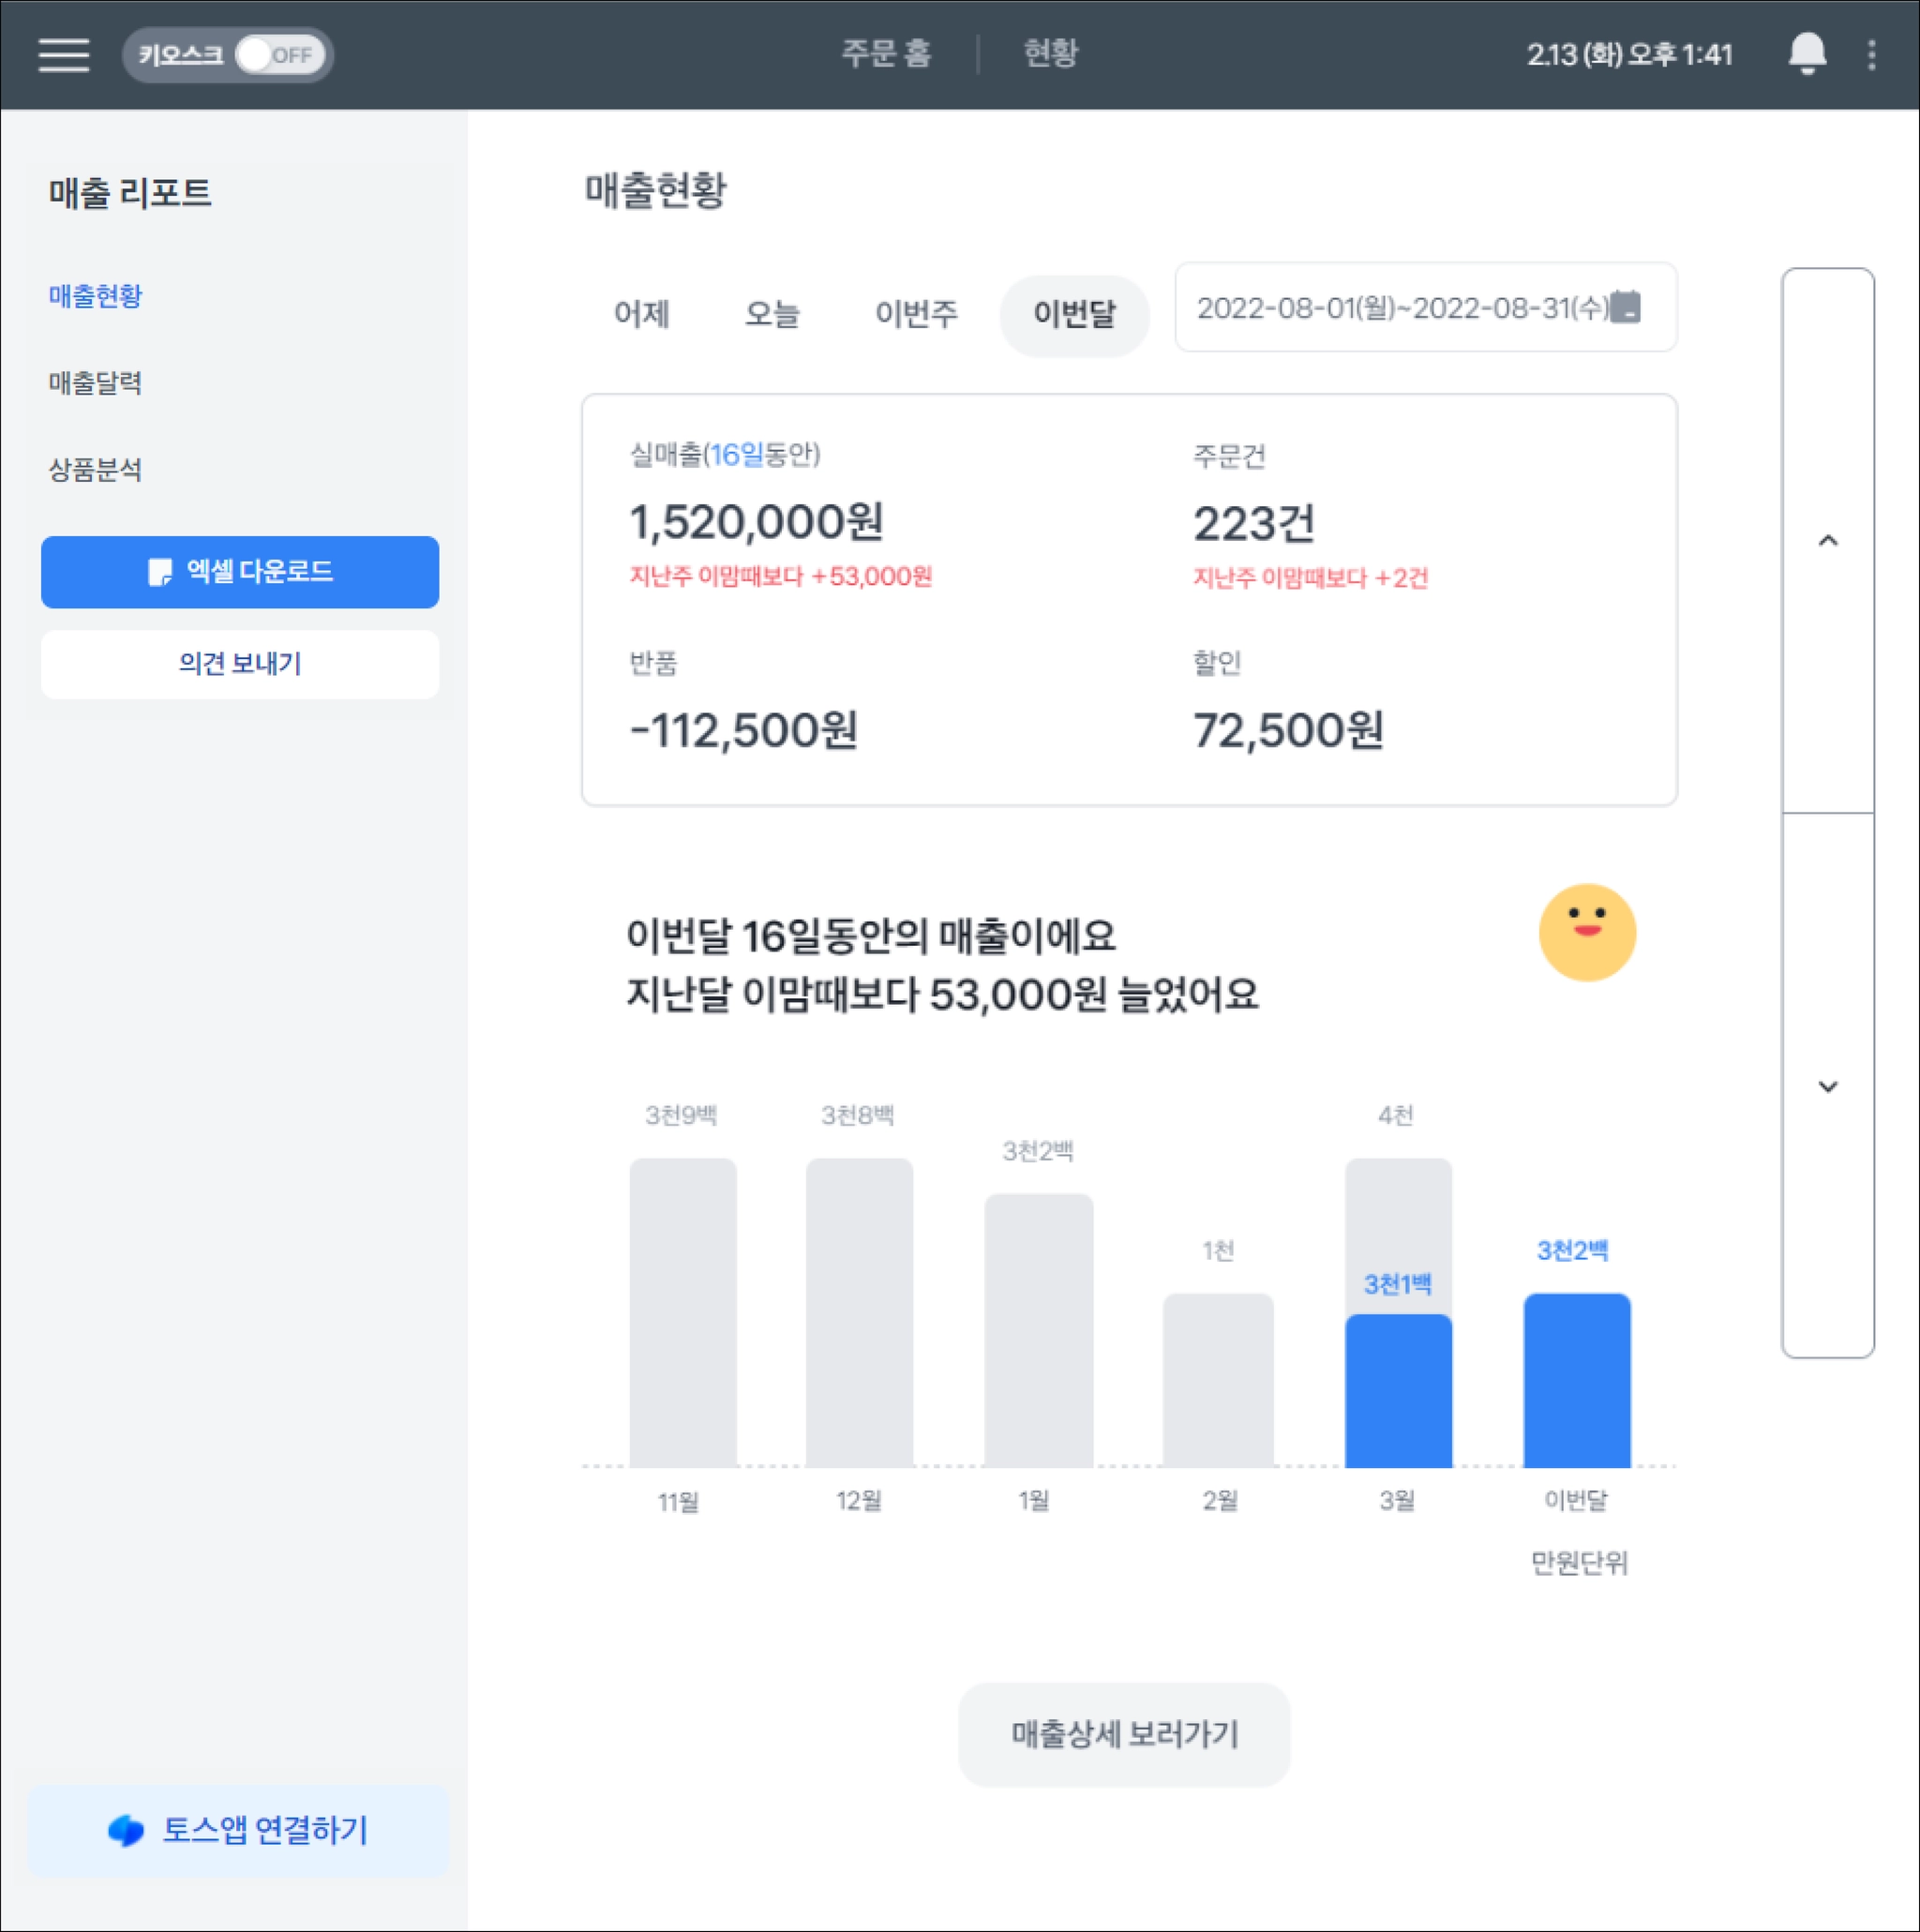Click the Excel download document icon

point(159,572)
